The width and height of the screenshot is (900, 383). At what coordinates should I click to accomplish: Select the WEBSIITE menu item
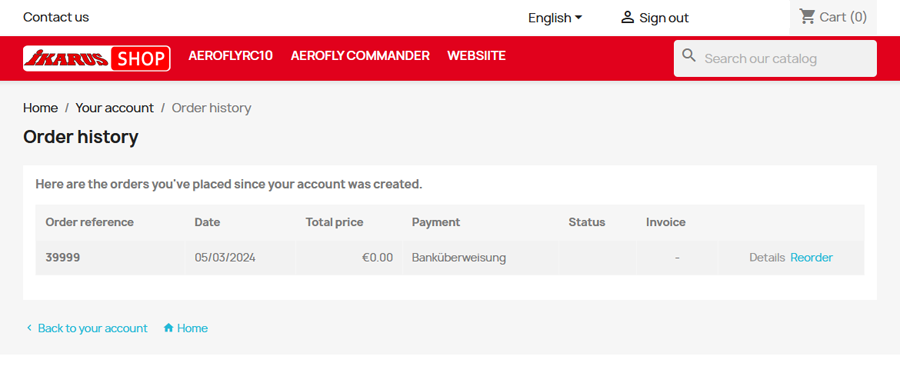click(x=476, y=56)
